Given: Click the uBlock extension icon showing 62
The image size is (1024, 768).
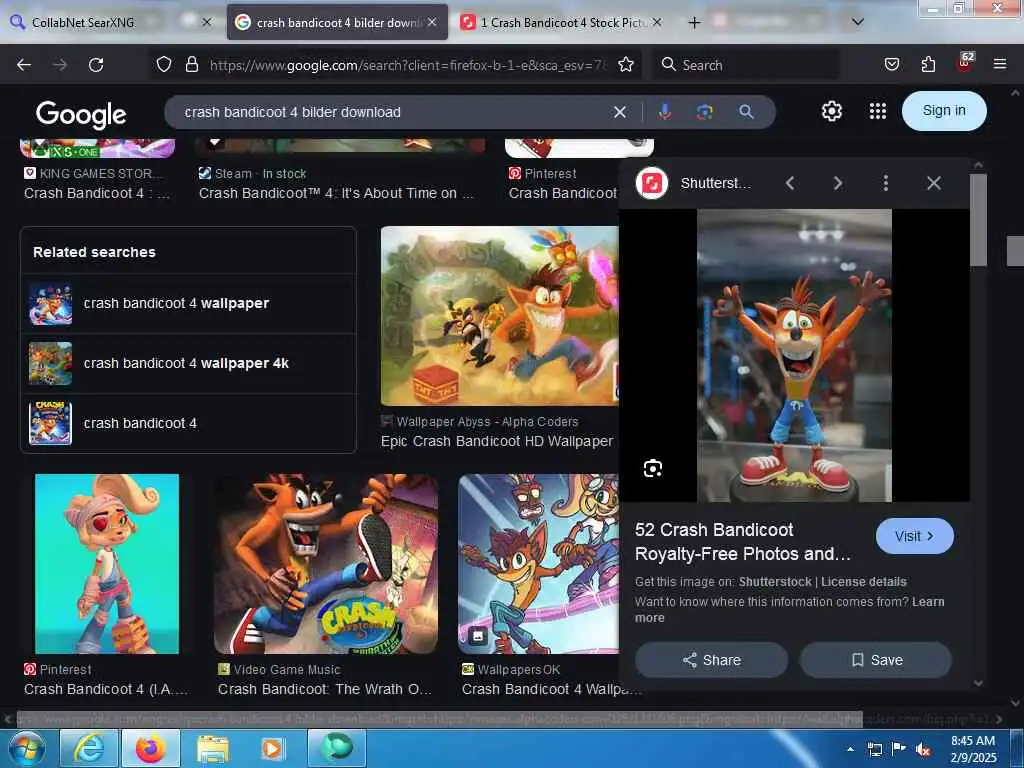Looking at the screenshot, I should pos(964,63).
